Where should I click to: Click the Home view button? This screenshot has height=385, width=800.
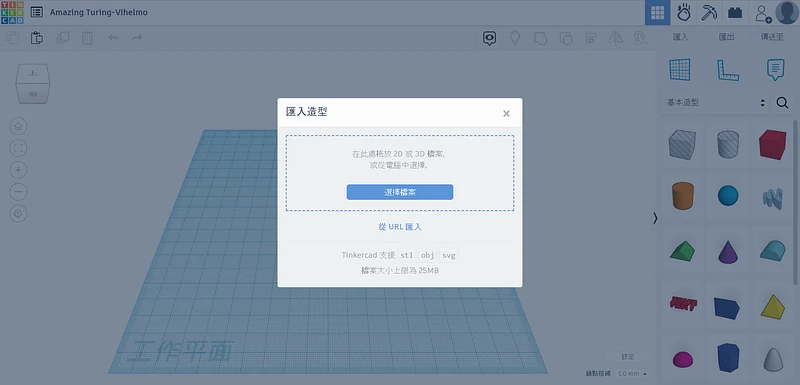18,126
